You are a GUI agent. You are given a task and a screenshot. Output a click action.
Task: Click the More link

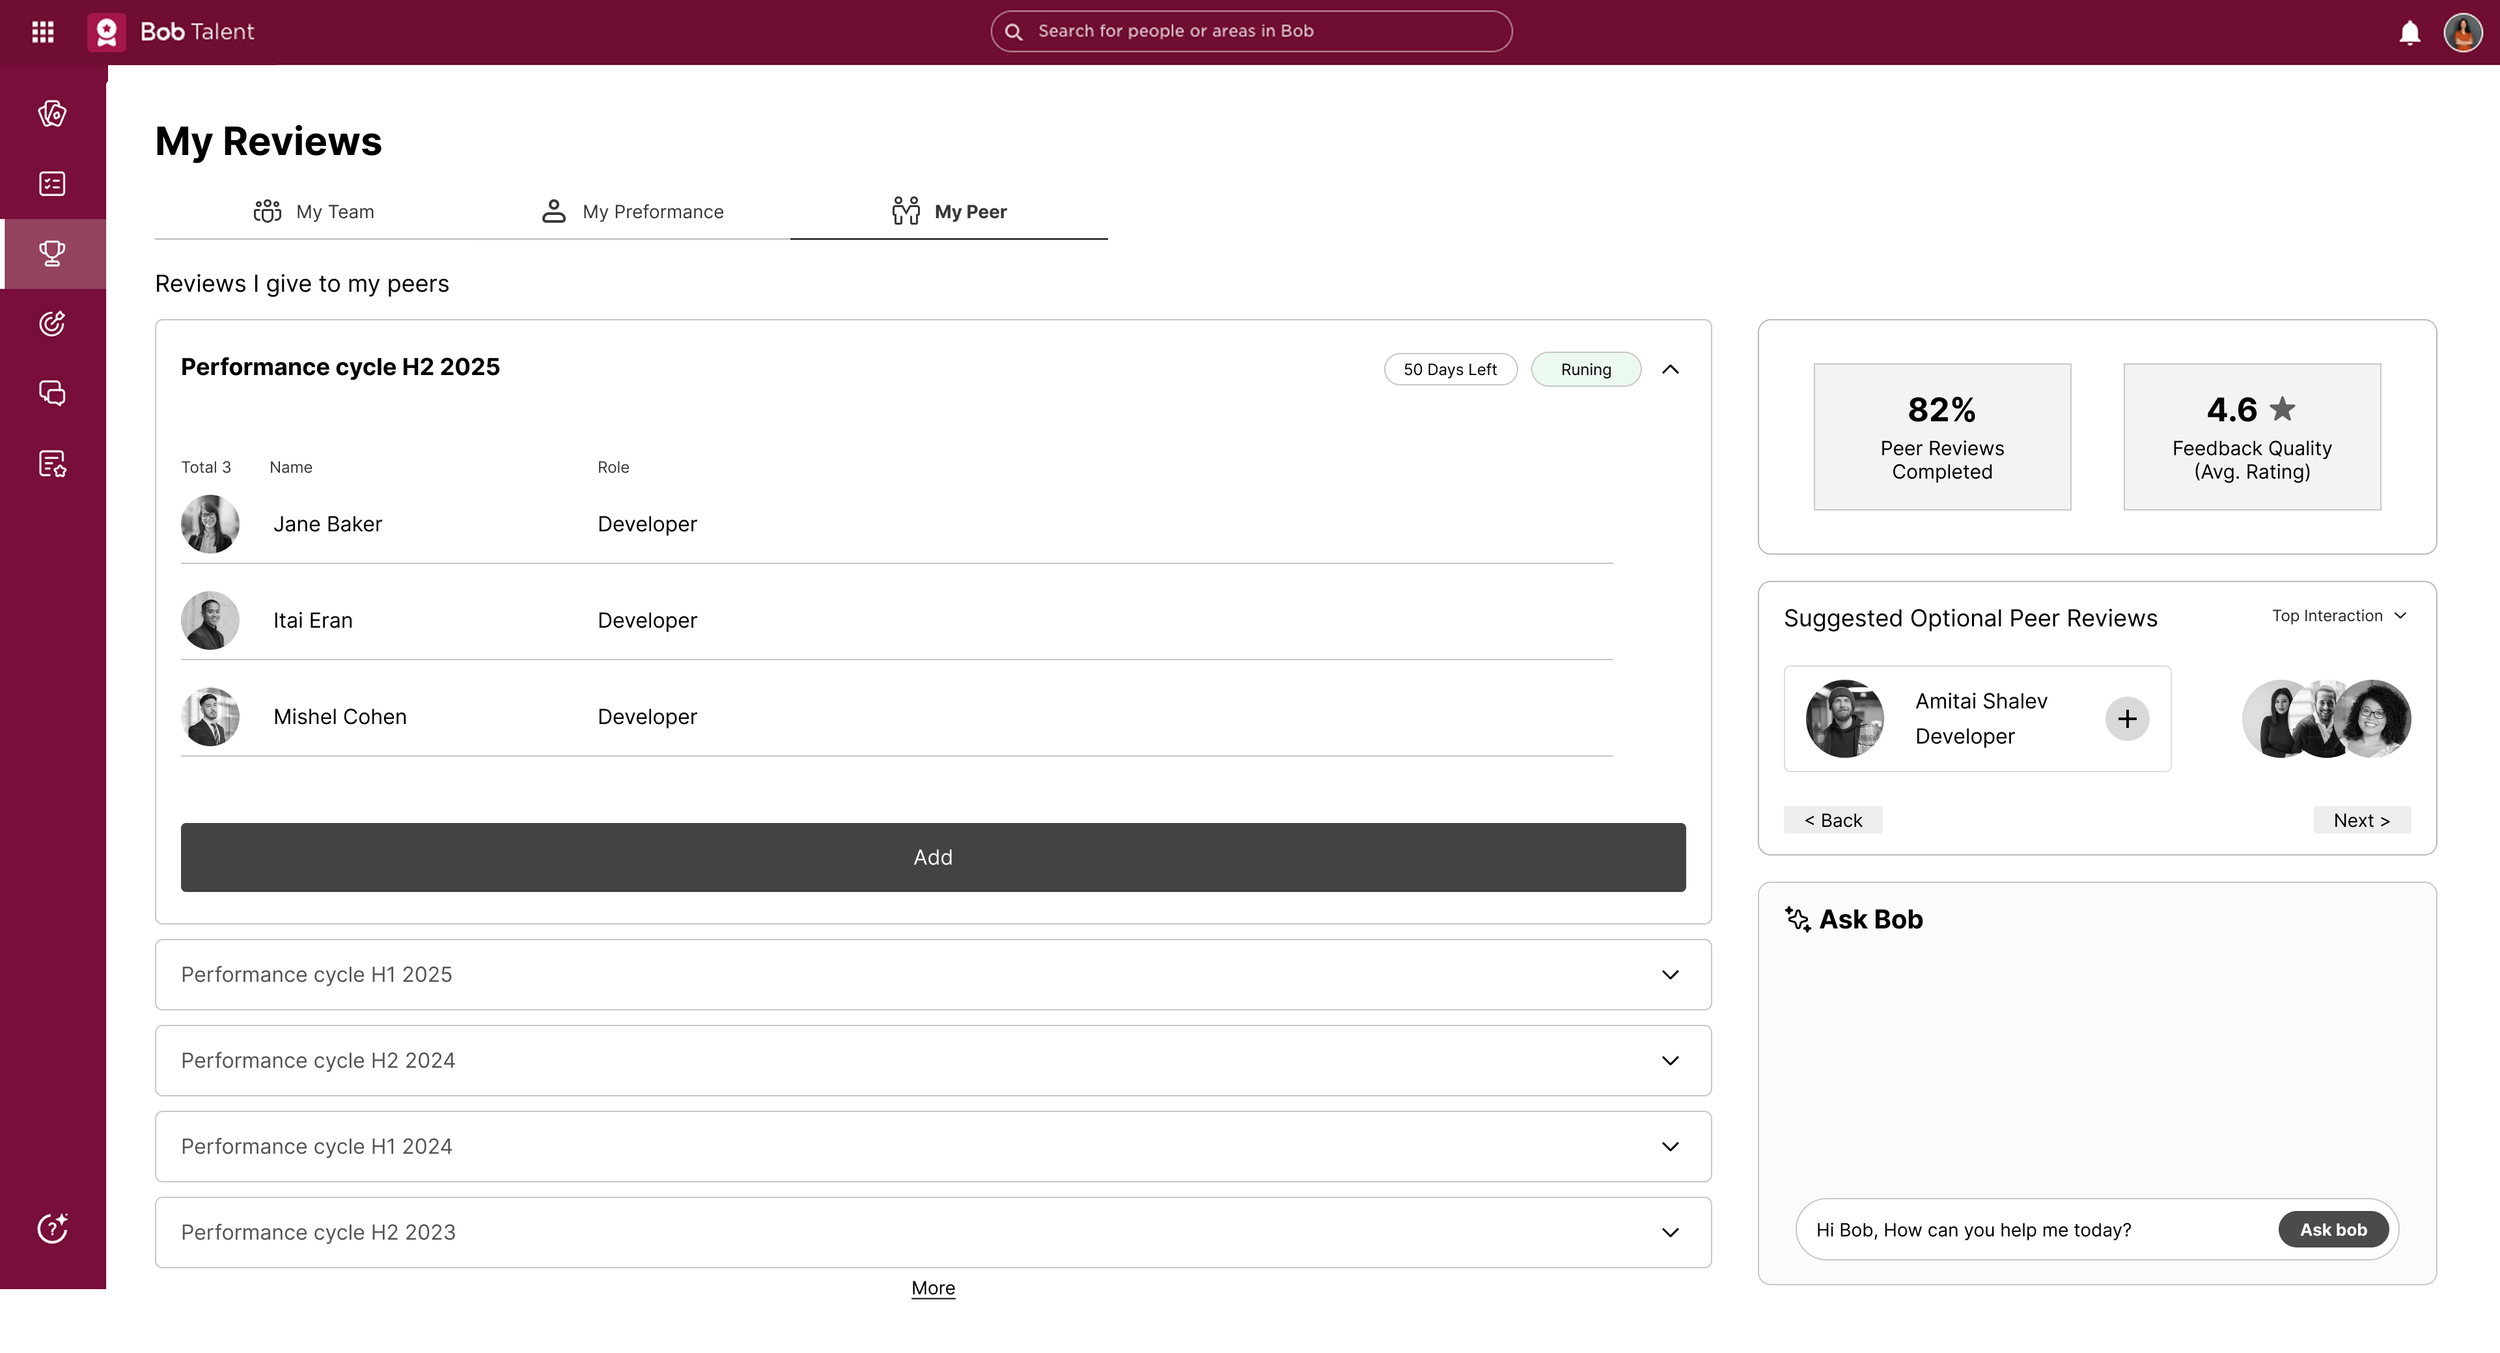click(x=932, y=1288)
